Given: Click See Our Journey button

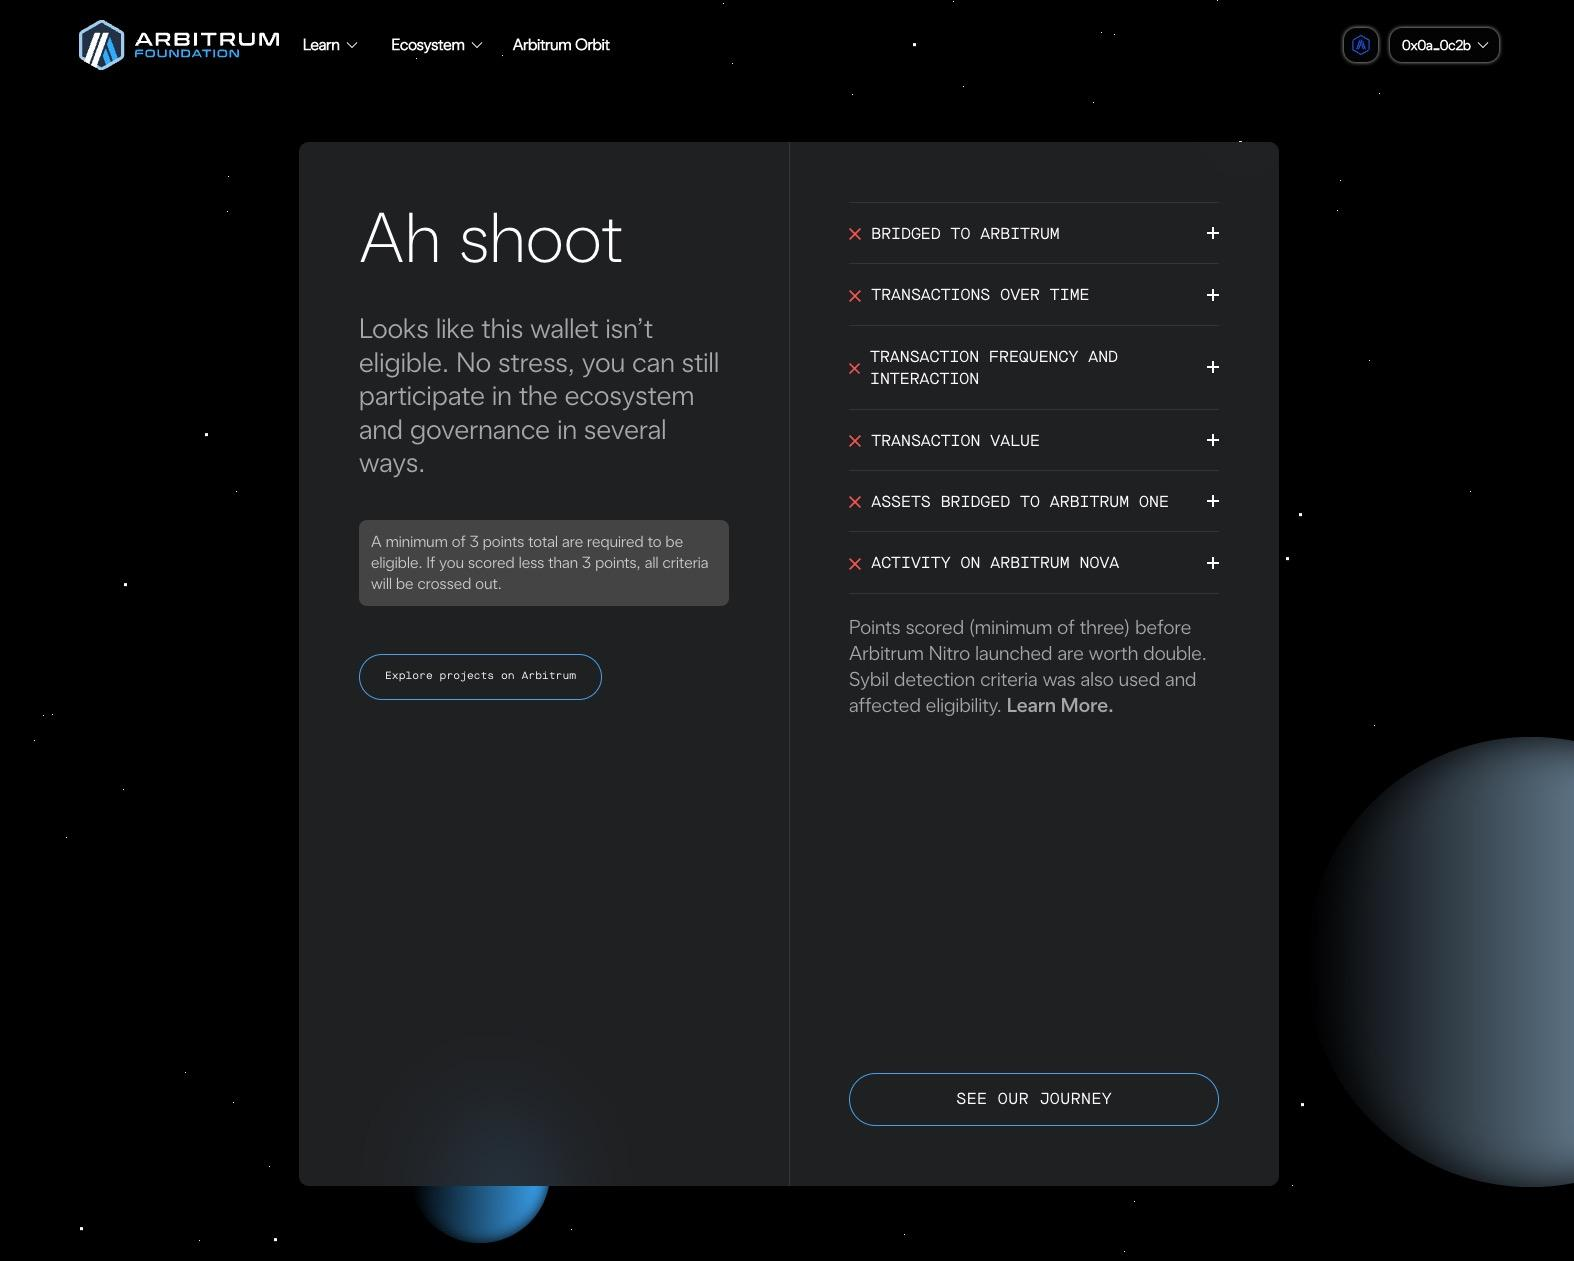Looking at the screenshot, I should [1033, 1099].
